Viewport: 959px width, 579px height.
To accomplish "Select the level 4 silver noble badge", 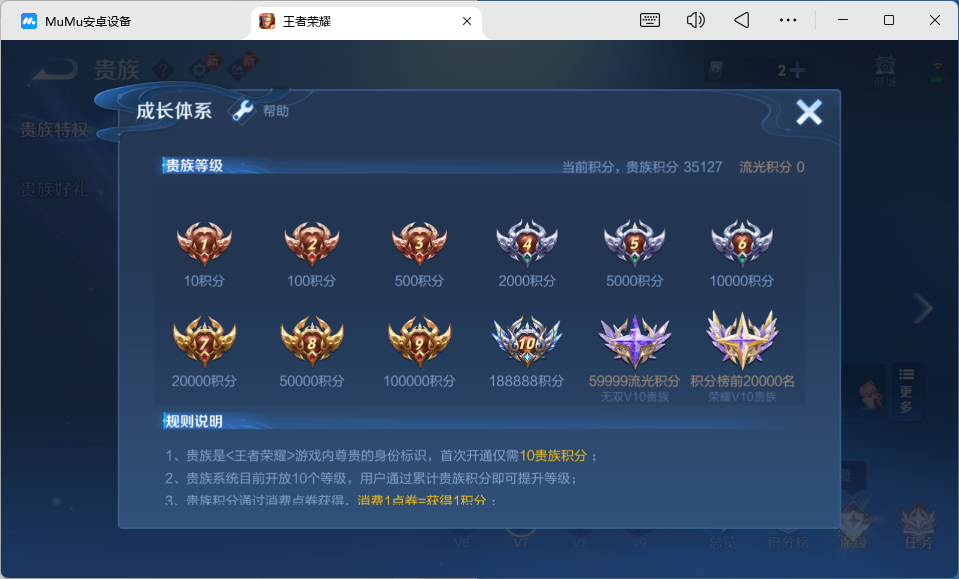I will coord(527,243).
